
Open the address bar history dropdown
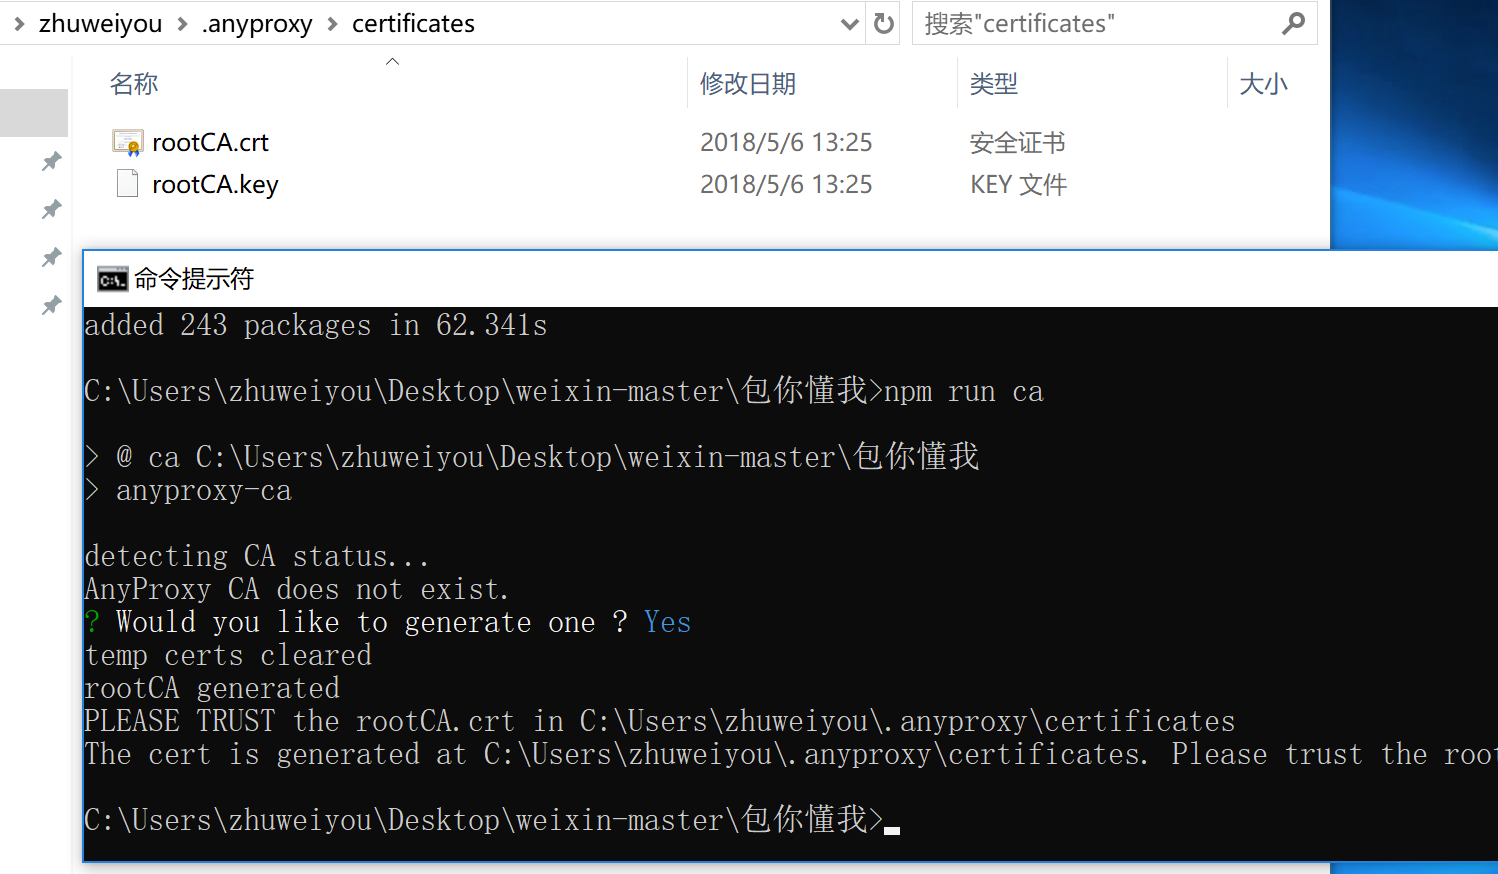pyautogui.click(x=849, y=24)
